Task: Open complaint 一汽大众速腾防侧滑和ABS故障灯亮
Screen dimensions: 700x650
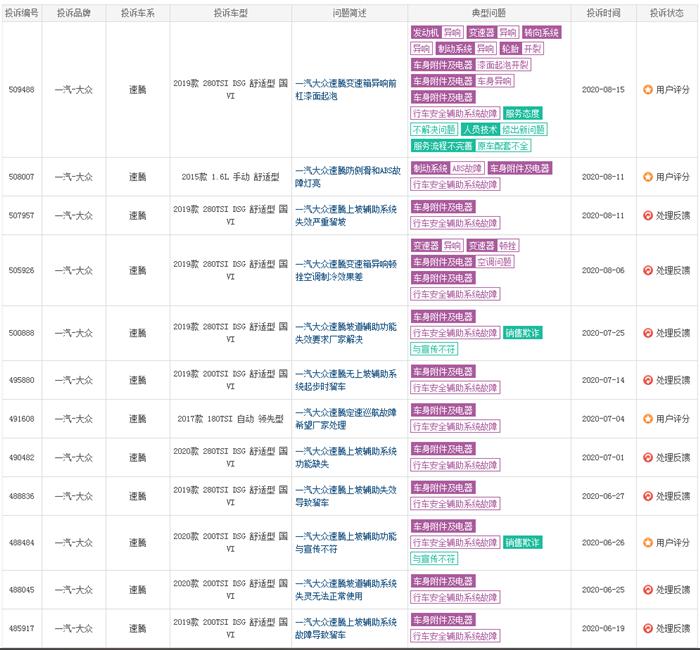Action: point(348,177)
